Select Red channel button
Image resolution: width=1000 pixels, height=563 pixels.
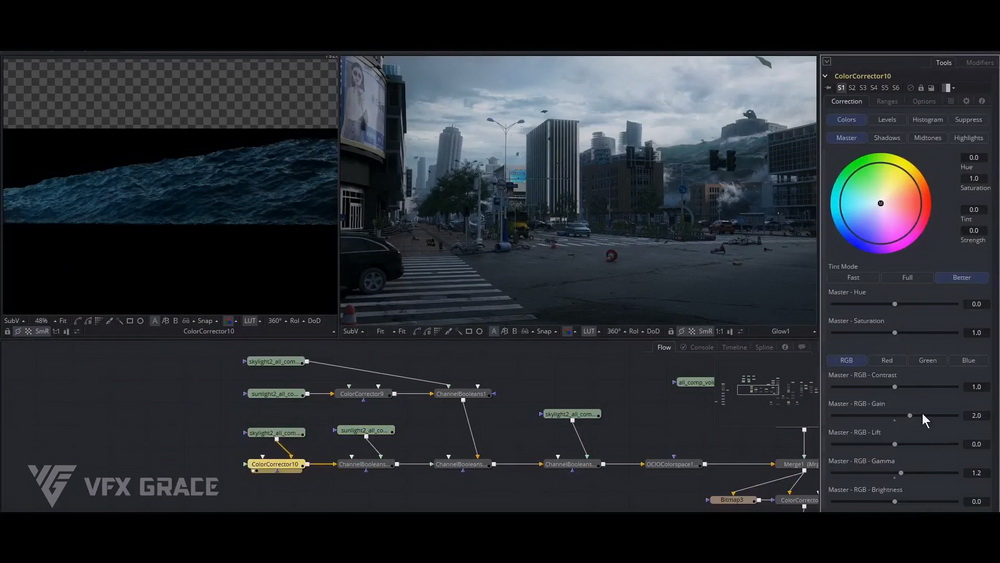click(886, 360)
